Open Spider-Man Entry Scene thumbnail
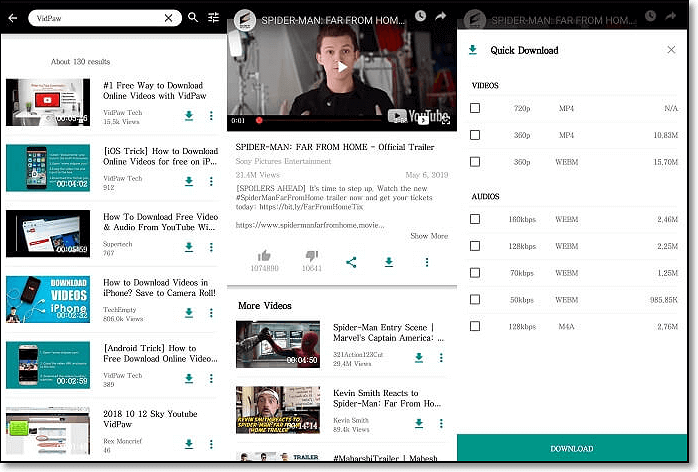The height and width of the screenshot is (472, 698). 278,344
